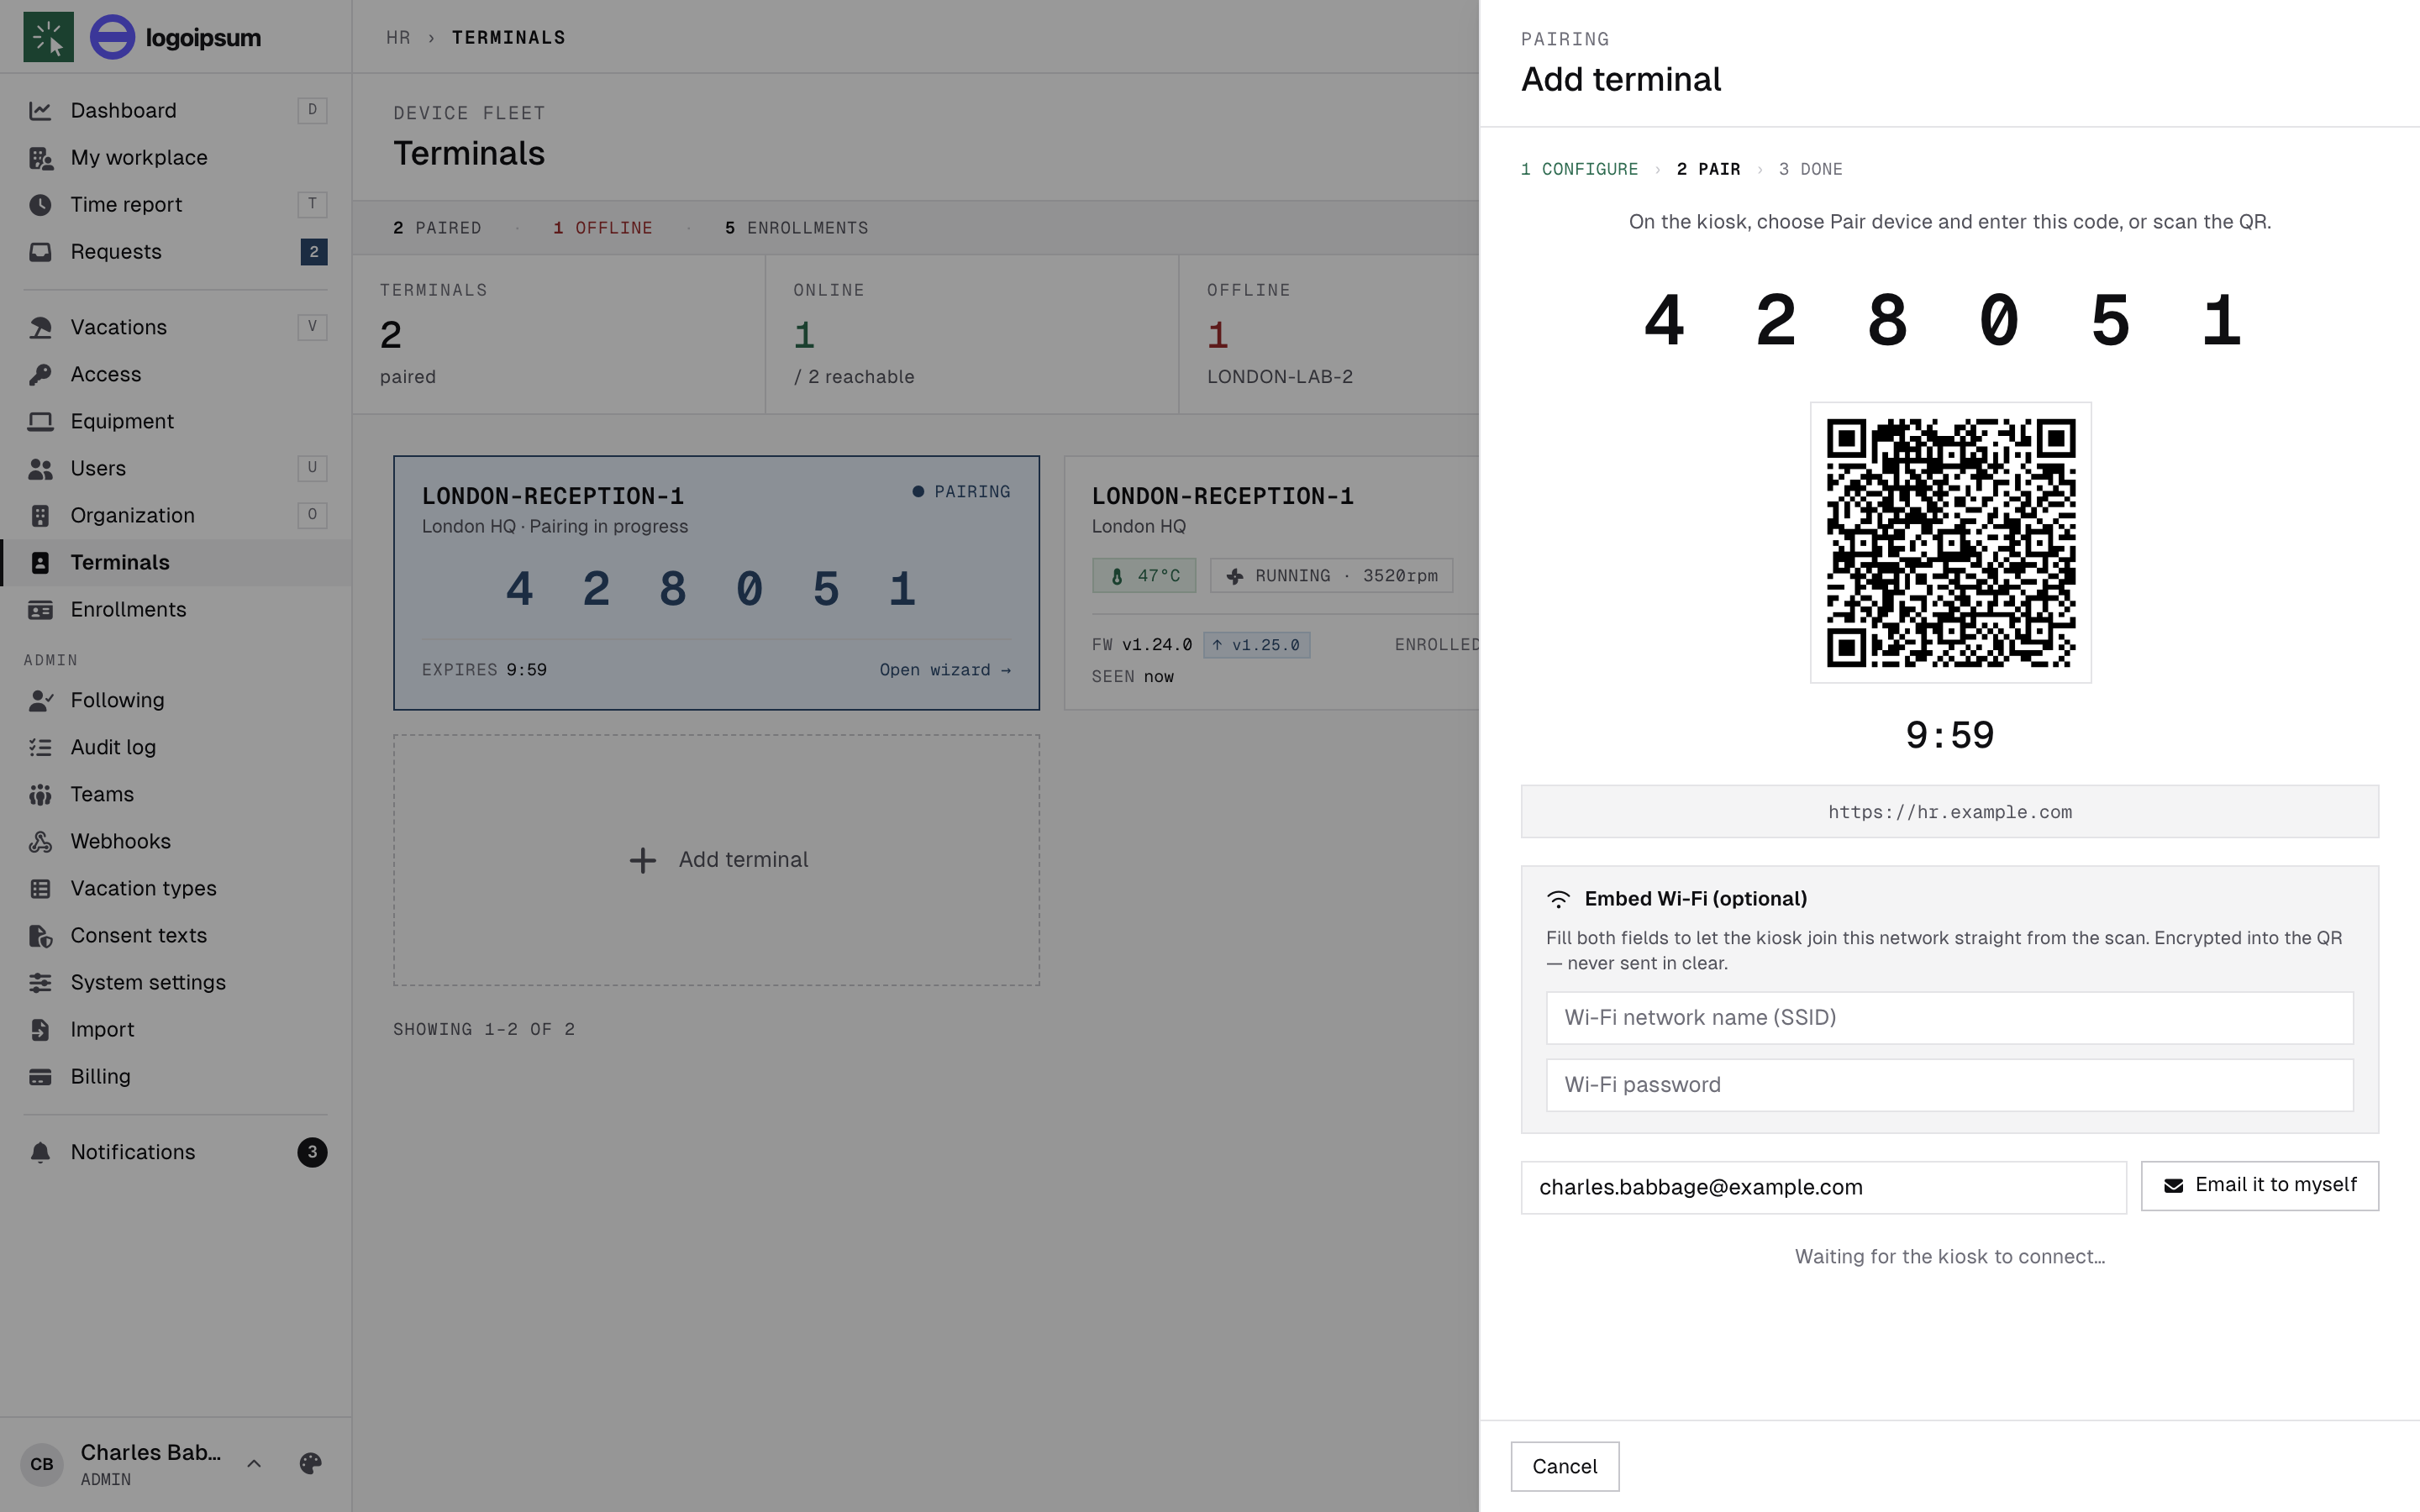
Task: Click the Equipment laptop icon
Action: pyautogui.click(x=40, y=421)
